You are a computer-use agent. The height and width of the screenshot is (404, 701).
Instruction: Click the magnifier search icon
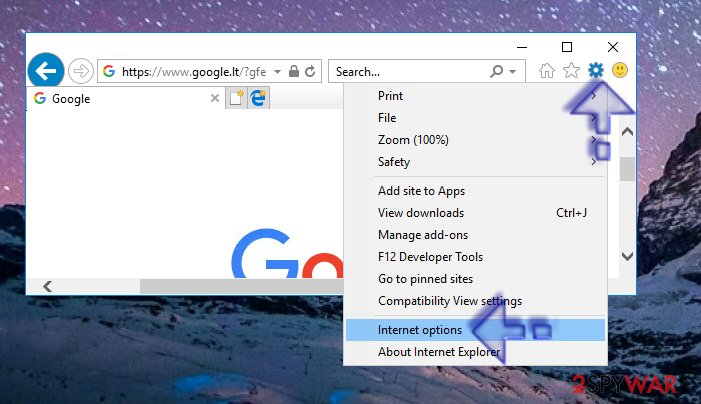pyautogui.click(x=497, y=71)
